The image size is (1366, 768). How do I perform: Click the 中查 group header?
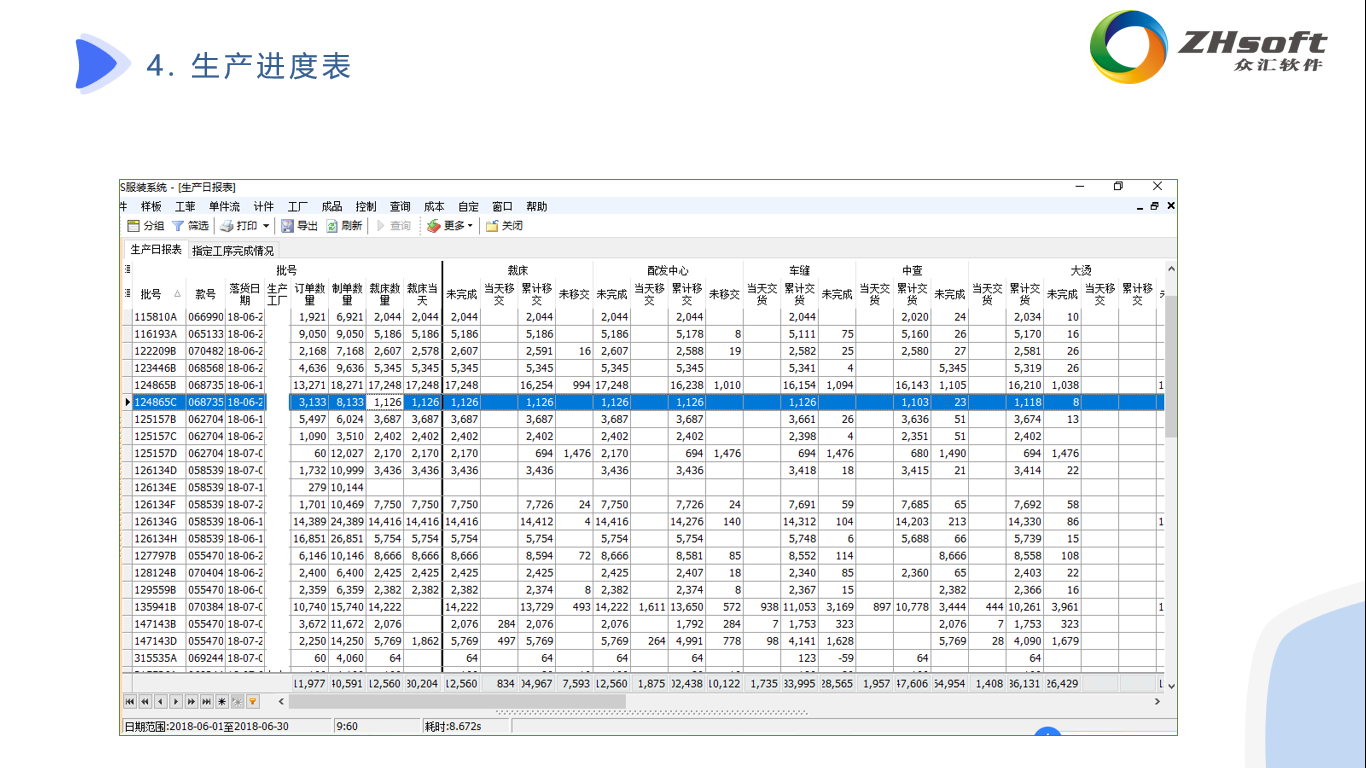912,270
